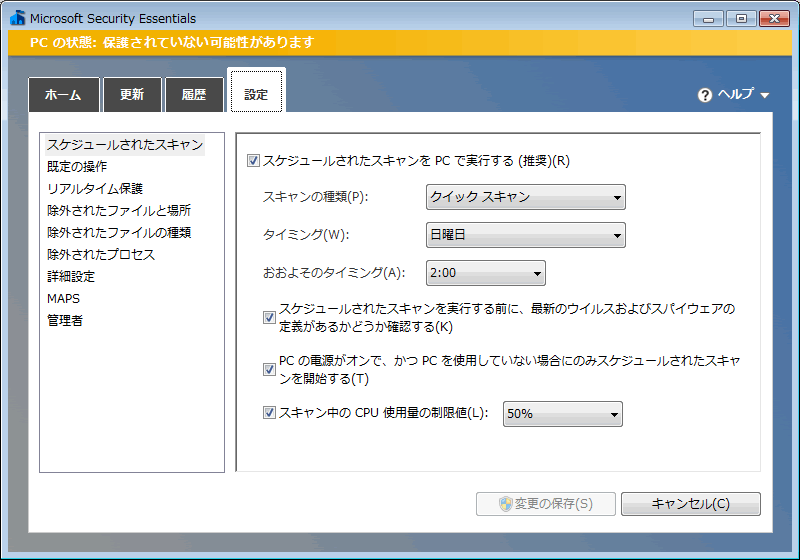This screenshot has width=800, height=560.
Task: Open the スキャンの種類 dropdown
Action: pyautogui.click(x=526, y=197)
